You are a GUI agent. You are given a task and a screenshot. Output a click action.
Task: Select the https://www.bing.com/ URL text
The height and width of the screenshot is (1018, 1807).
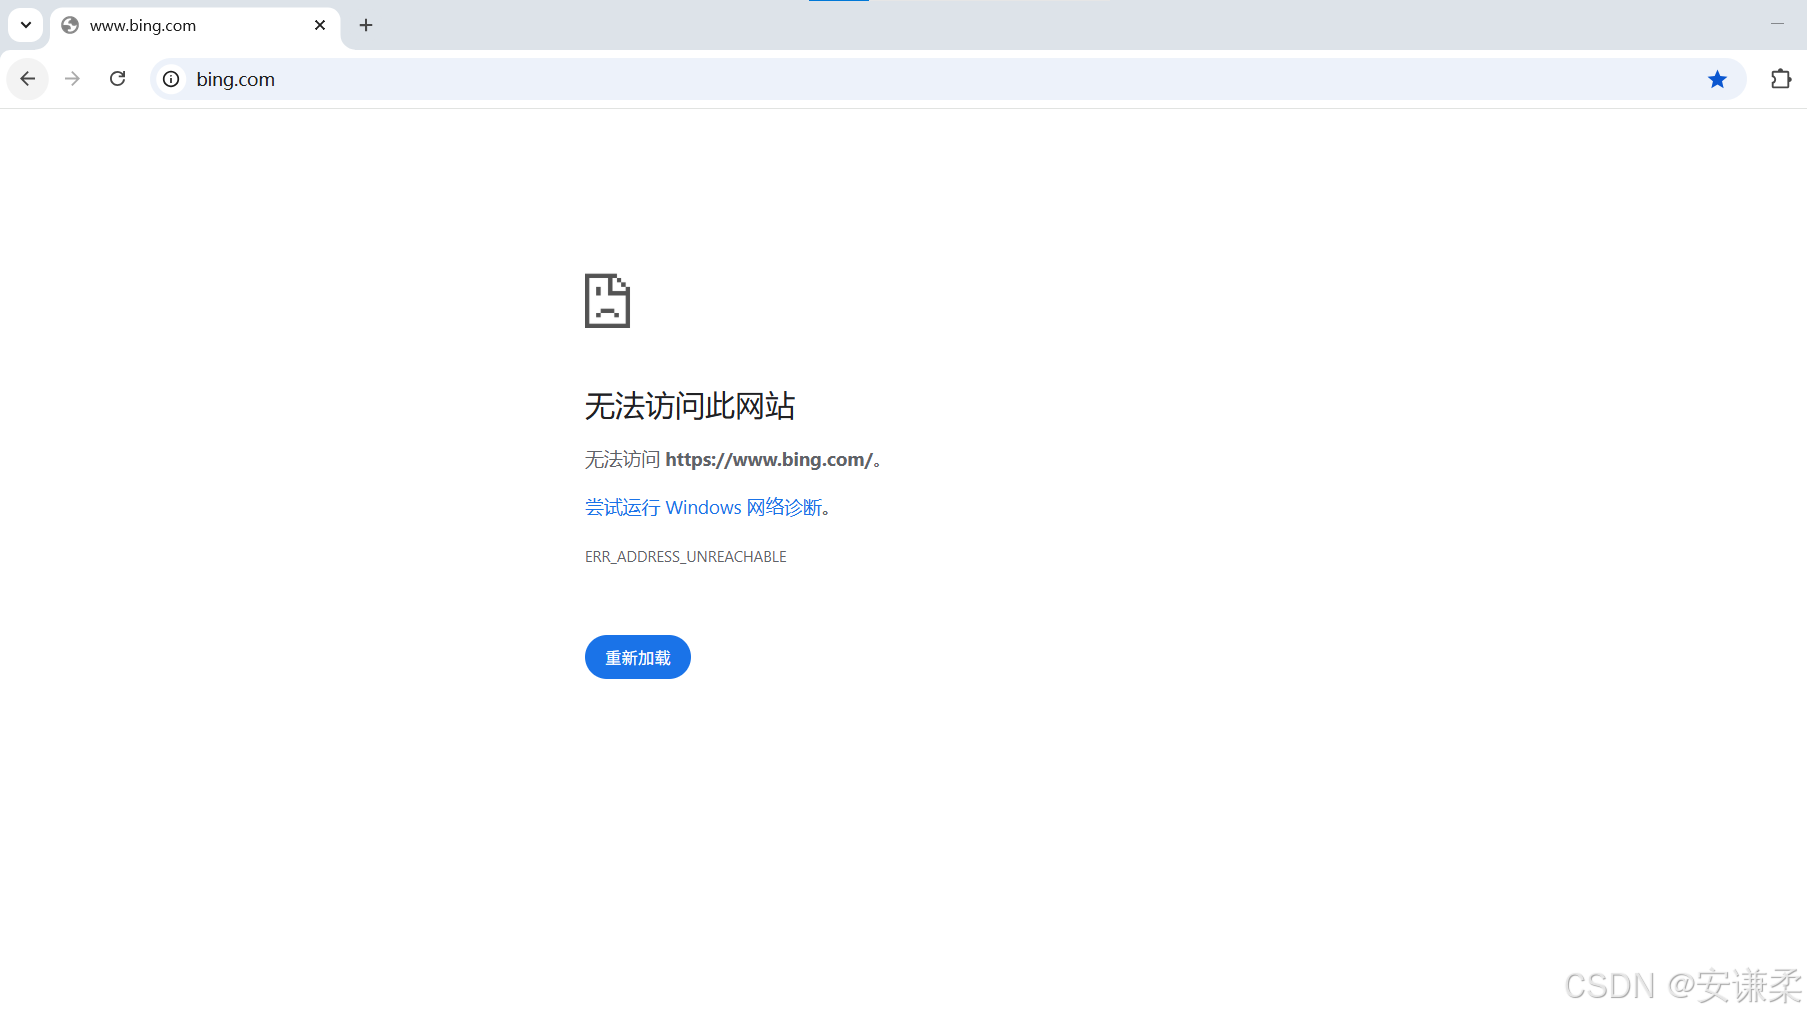click(769, 459)
